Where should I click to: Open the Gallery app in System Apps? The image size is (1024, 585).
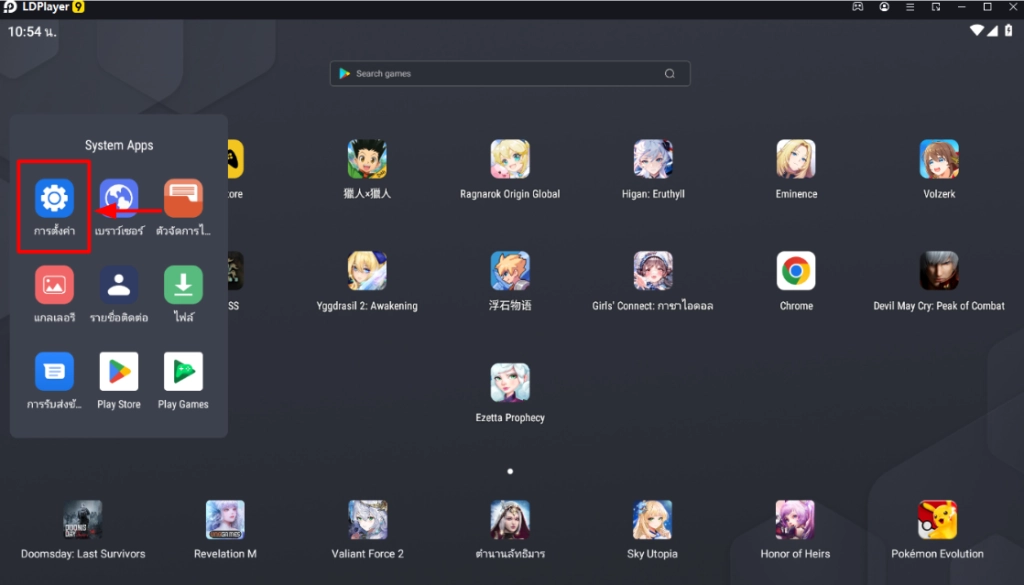[x=54, y=285]
